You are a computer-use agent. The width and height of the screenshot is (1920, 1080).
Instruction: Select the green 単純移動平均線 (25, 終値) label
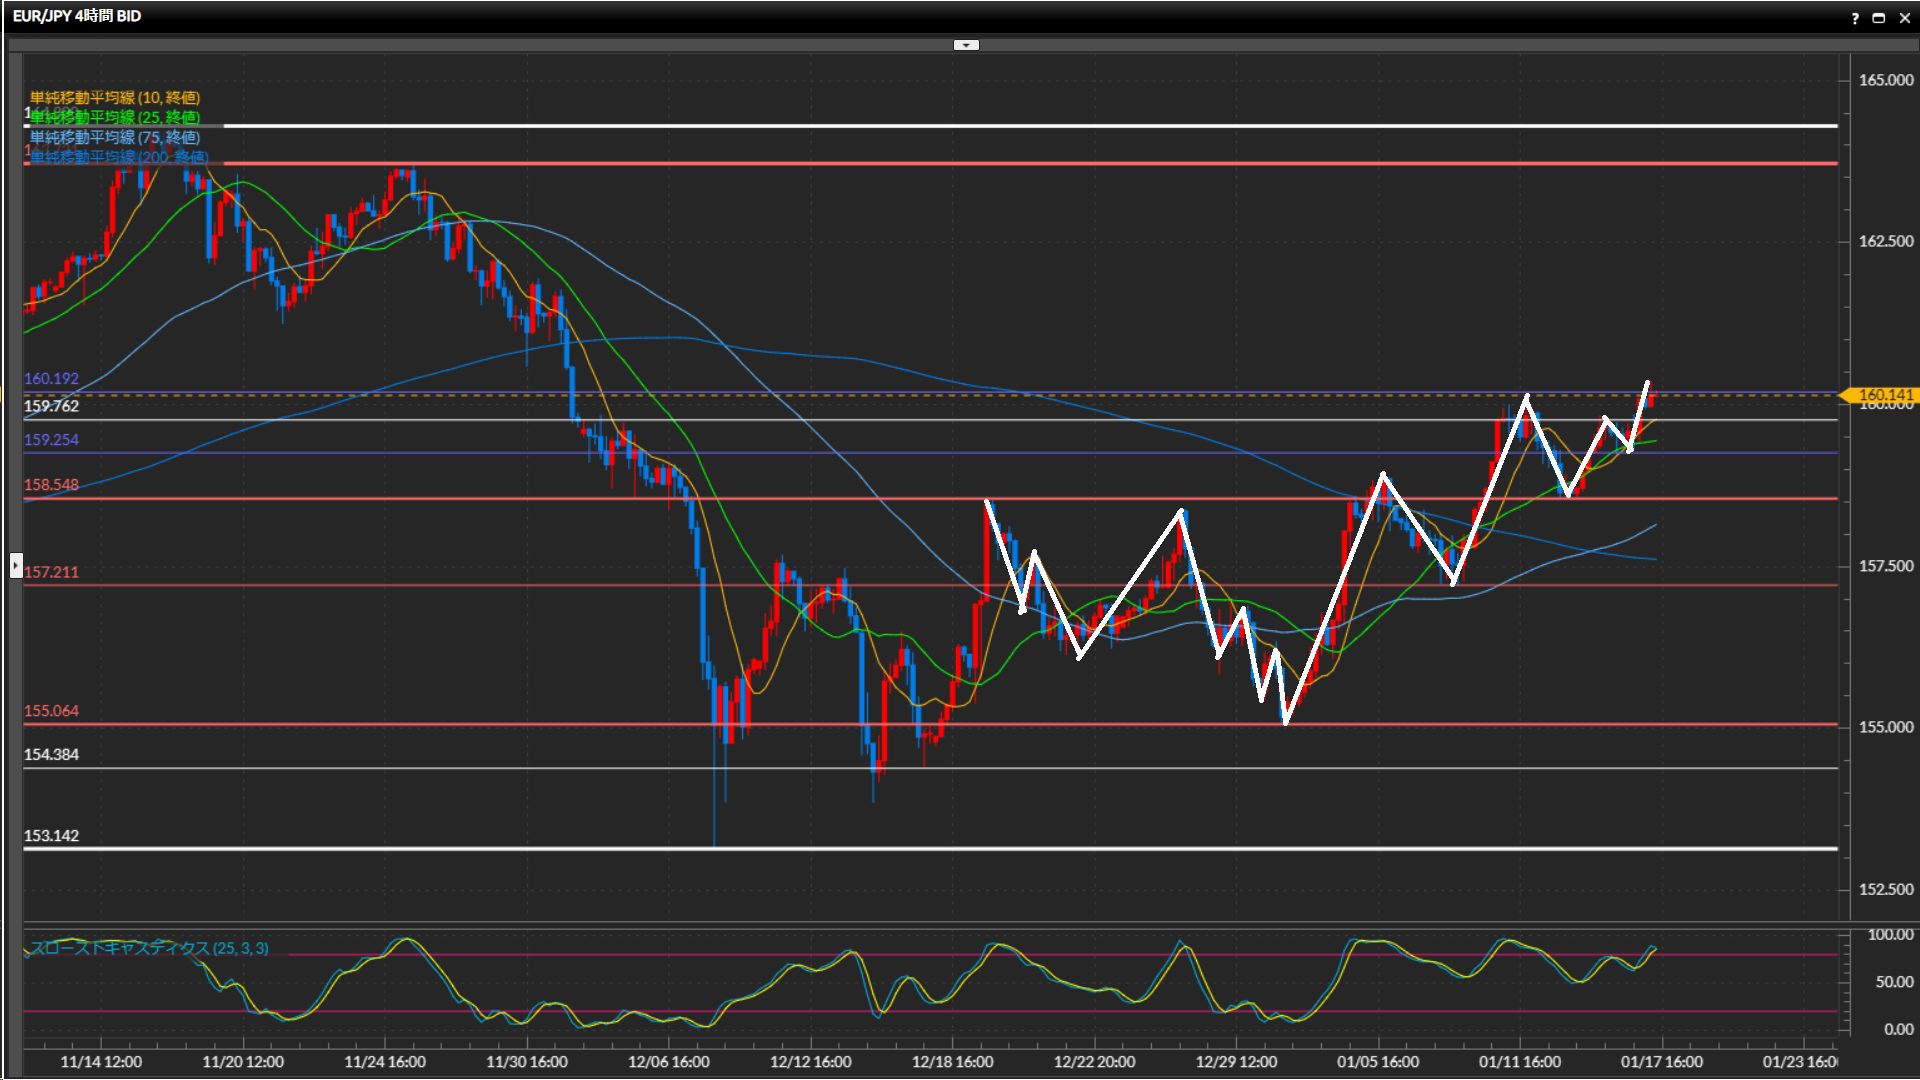click(x=115, y=117)
